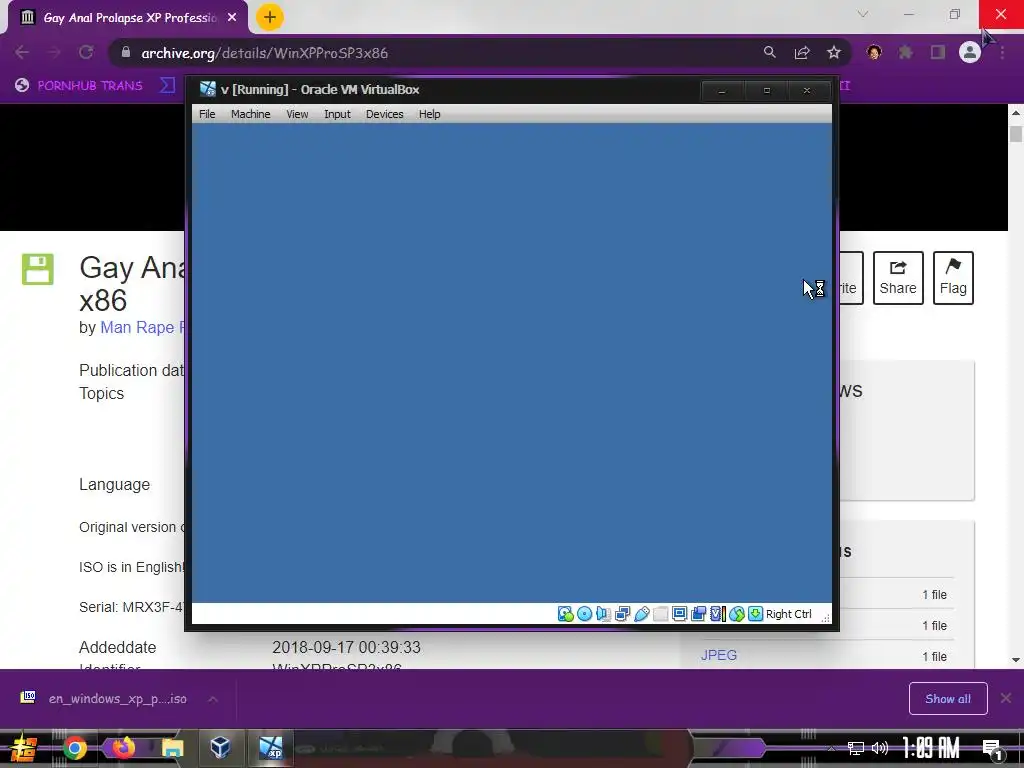
Task: Click the USB devices indicator in VirtualBox
Action: click(x=641, y=614)
